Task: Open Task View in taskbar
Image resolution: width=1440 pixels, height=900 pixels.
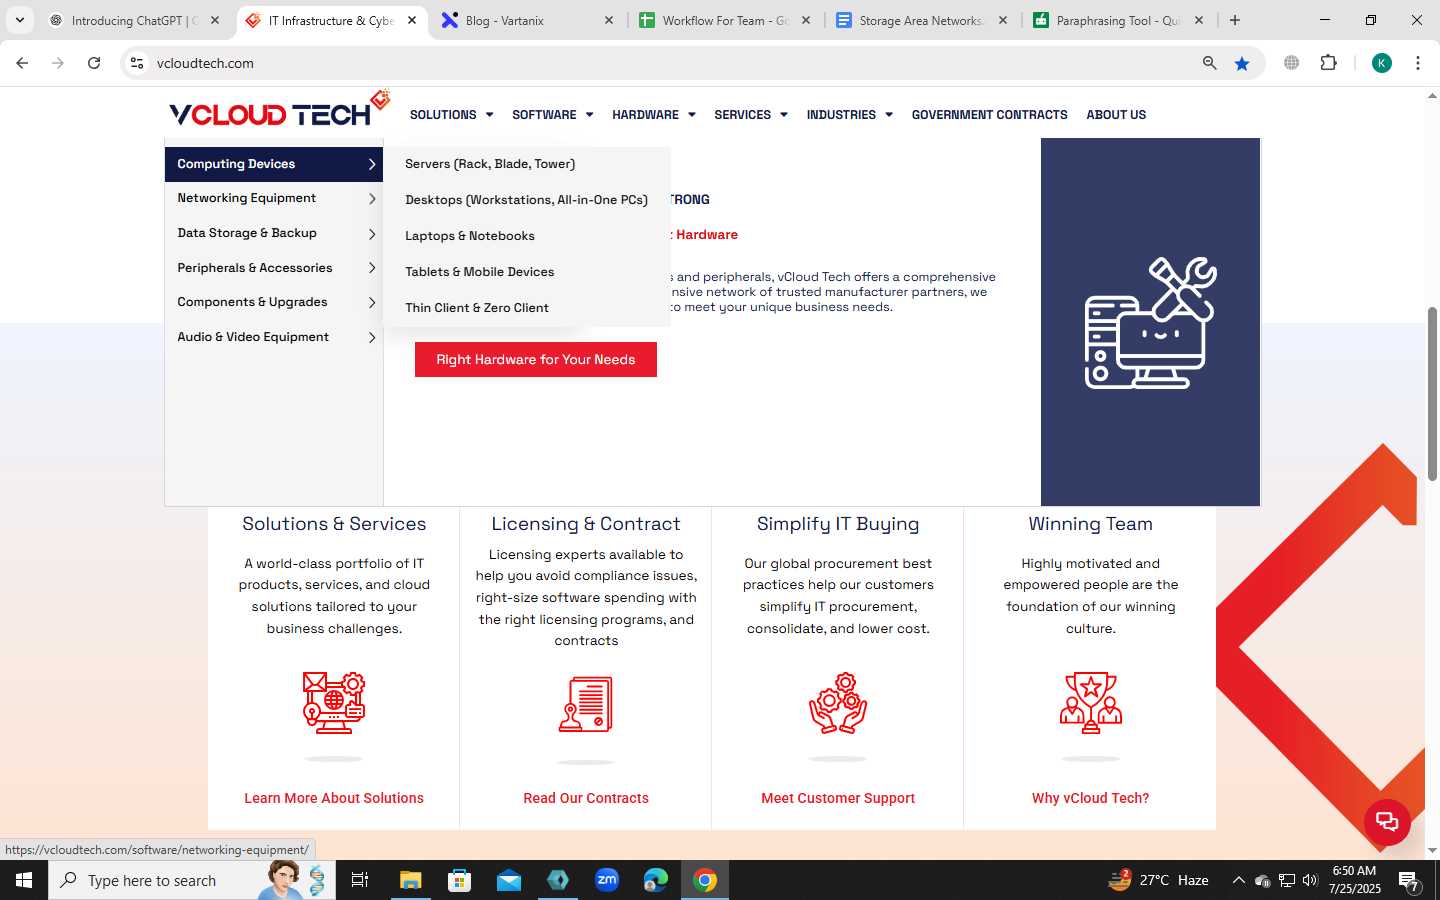Action: pyautogui.click(x=360, y=880)
